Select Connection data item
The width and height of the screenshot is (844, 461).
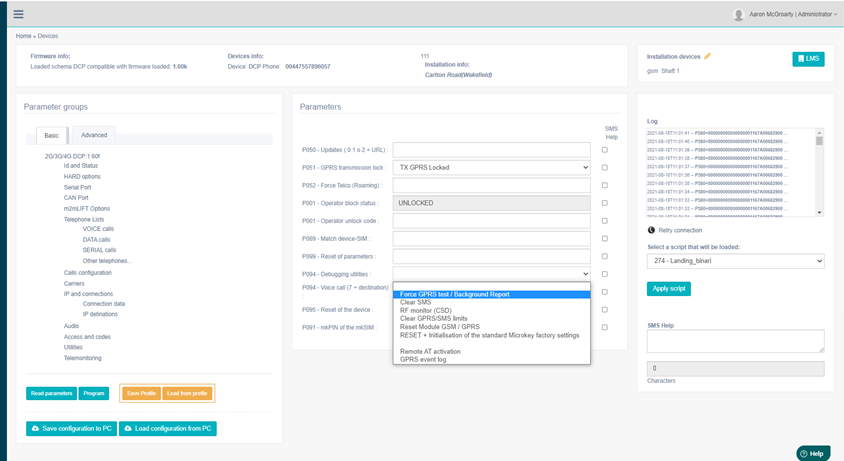[x=103, y=304]
